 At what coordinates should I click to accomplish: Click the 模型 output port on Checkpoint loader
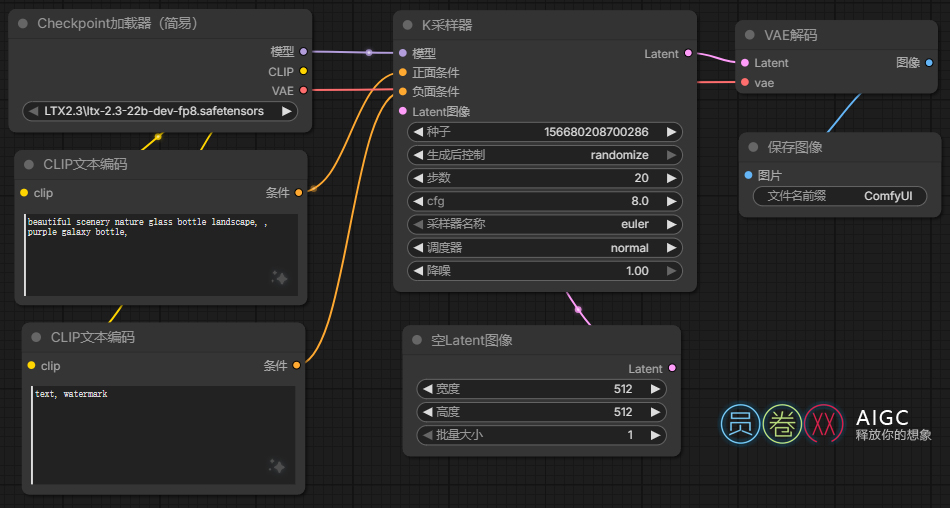click(x=304, y=52)
